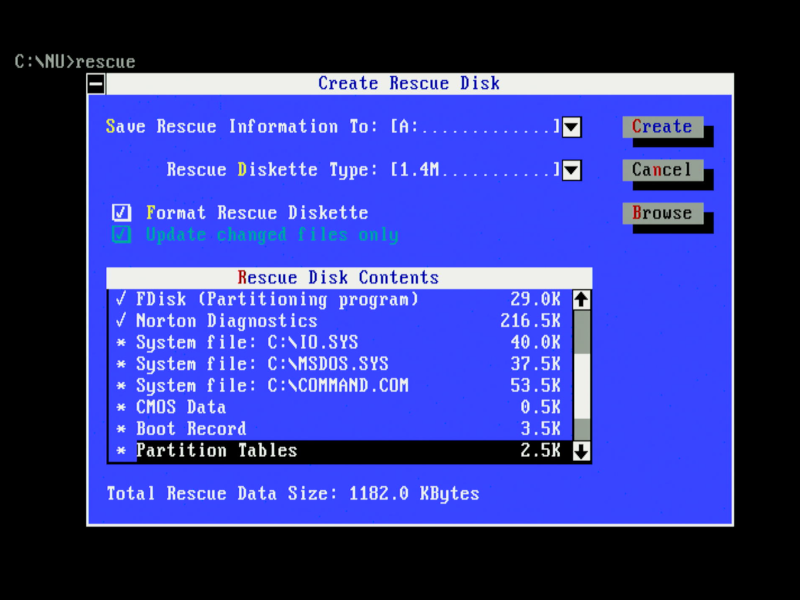Expand the Save Rescue Information To dropdown arrow
800x600 pixels.
click(x=571, y=127)
